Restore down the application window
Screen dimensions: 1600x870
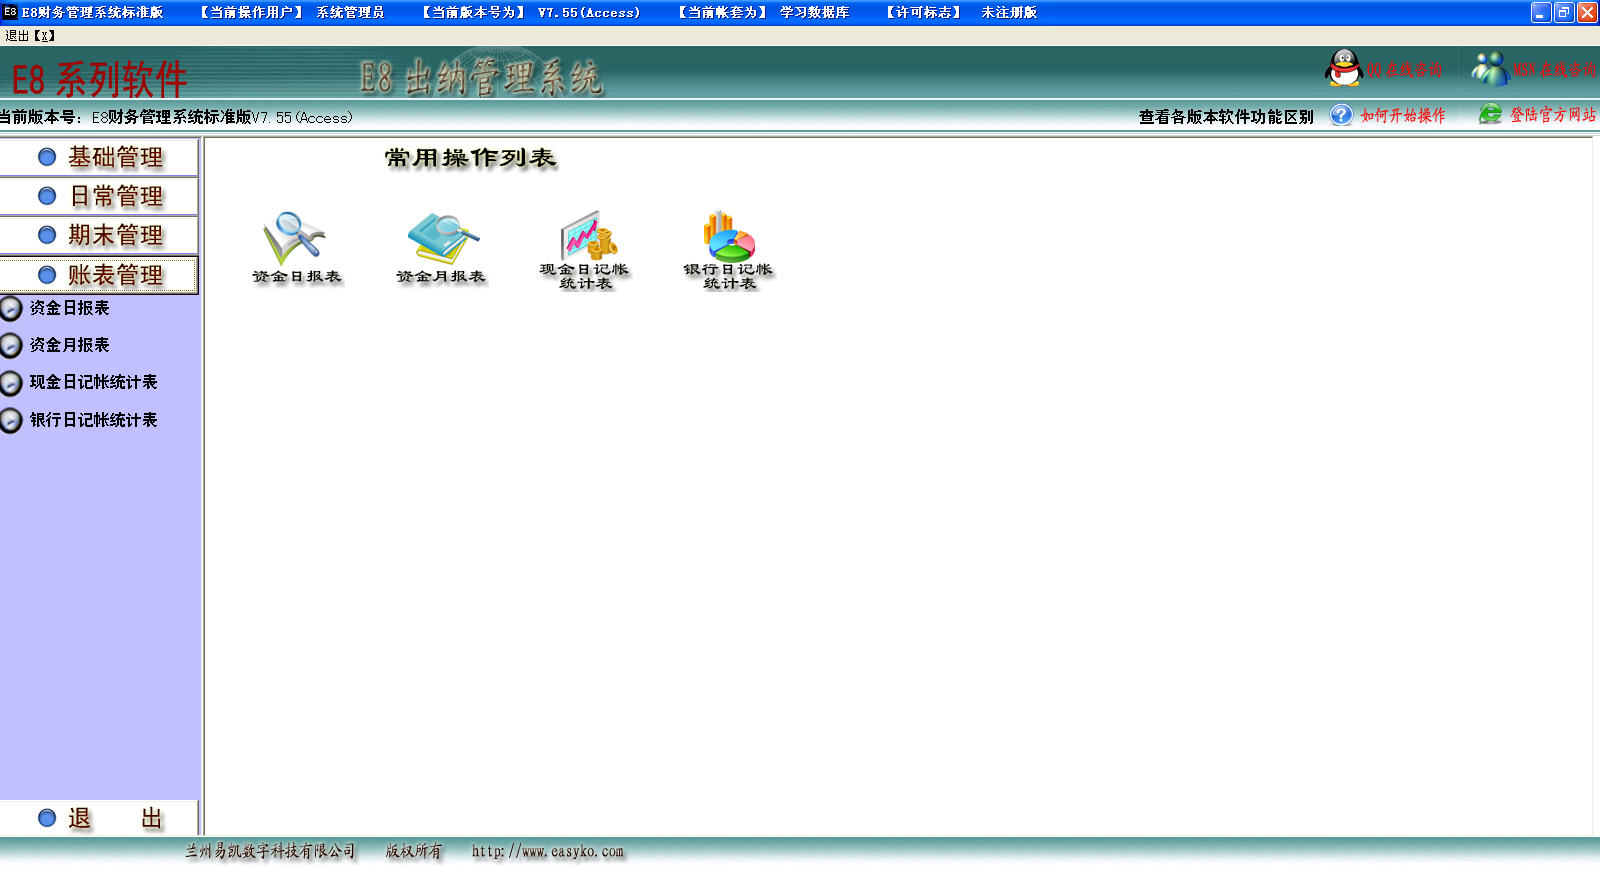pos(1564,12)
